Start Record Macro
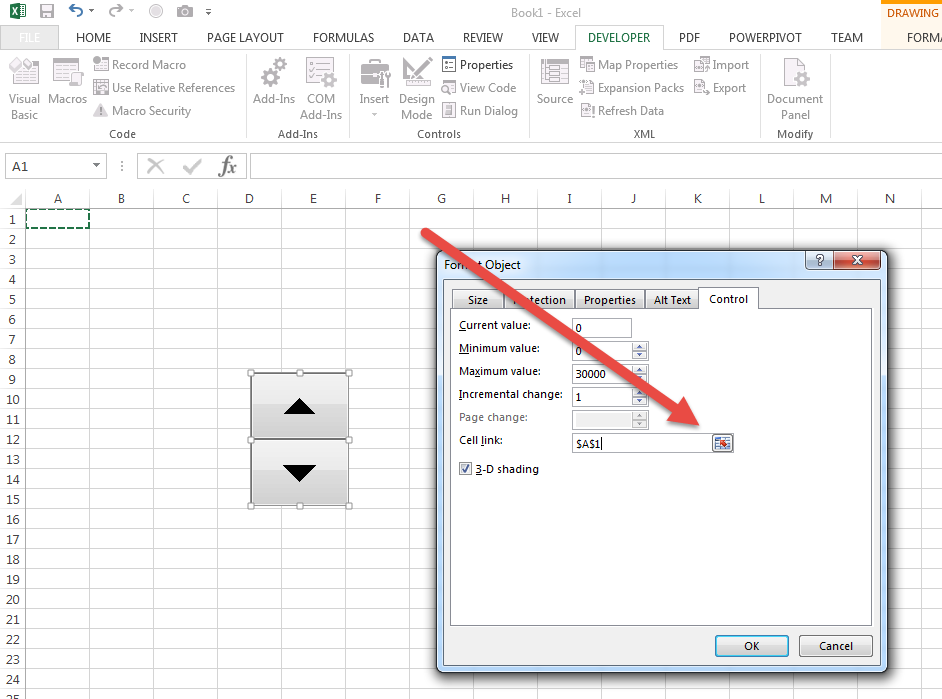This screenshot has height=699, width=942. [x=139, y=65]
